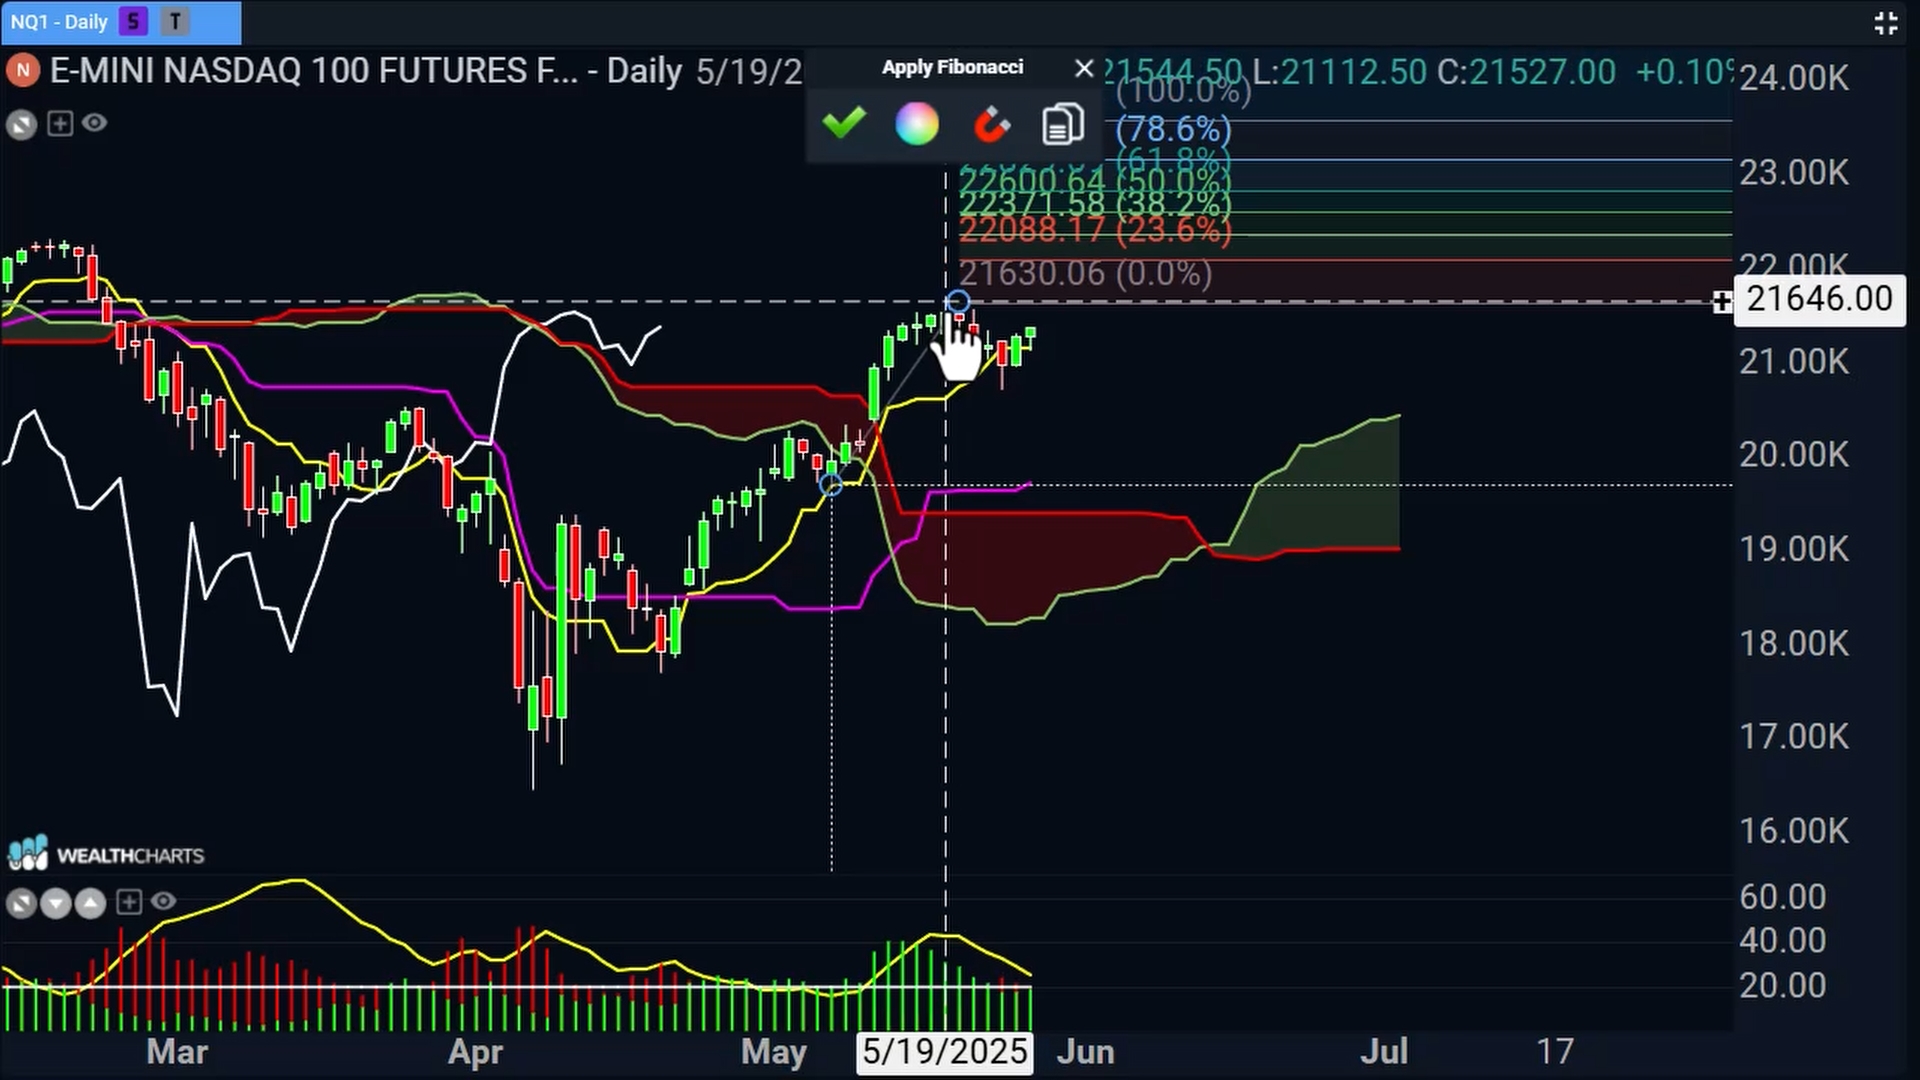Click the 40.00 indicator axis label
1920x1080 pixels.
tap(1782, 941)
